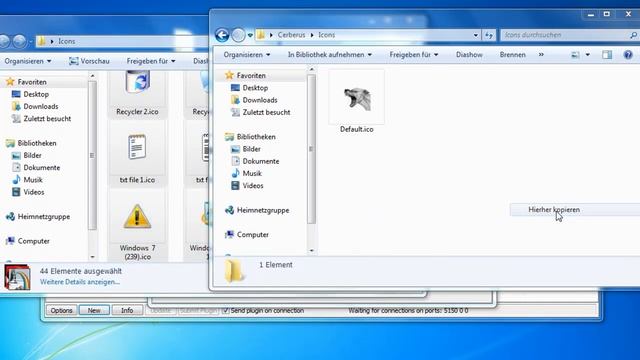
Task: Select Heimnetzgruppe in rear window sidebar
Action: coord(38,217)
